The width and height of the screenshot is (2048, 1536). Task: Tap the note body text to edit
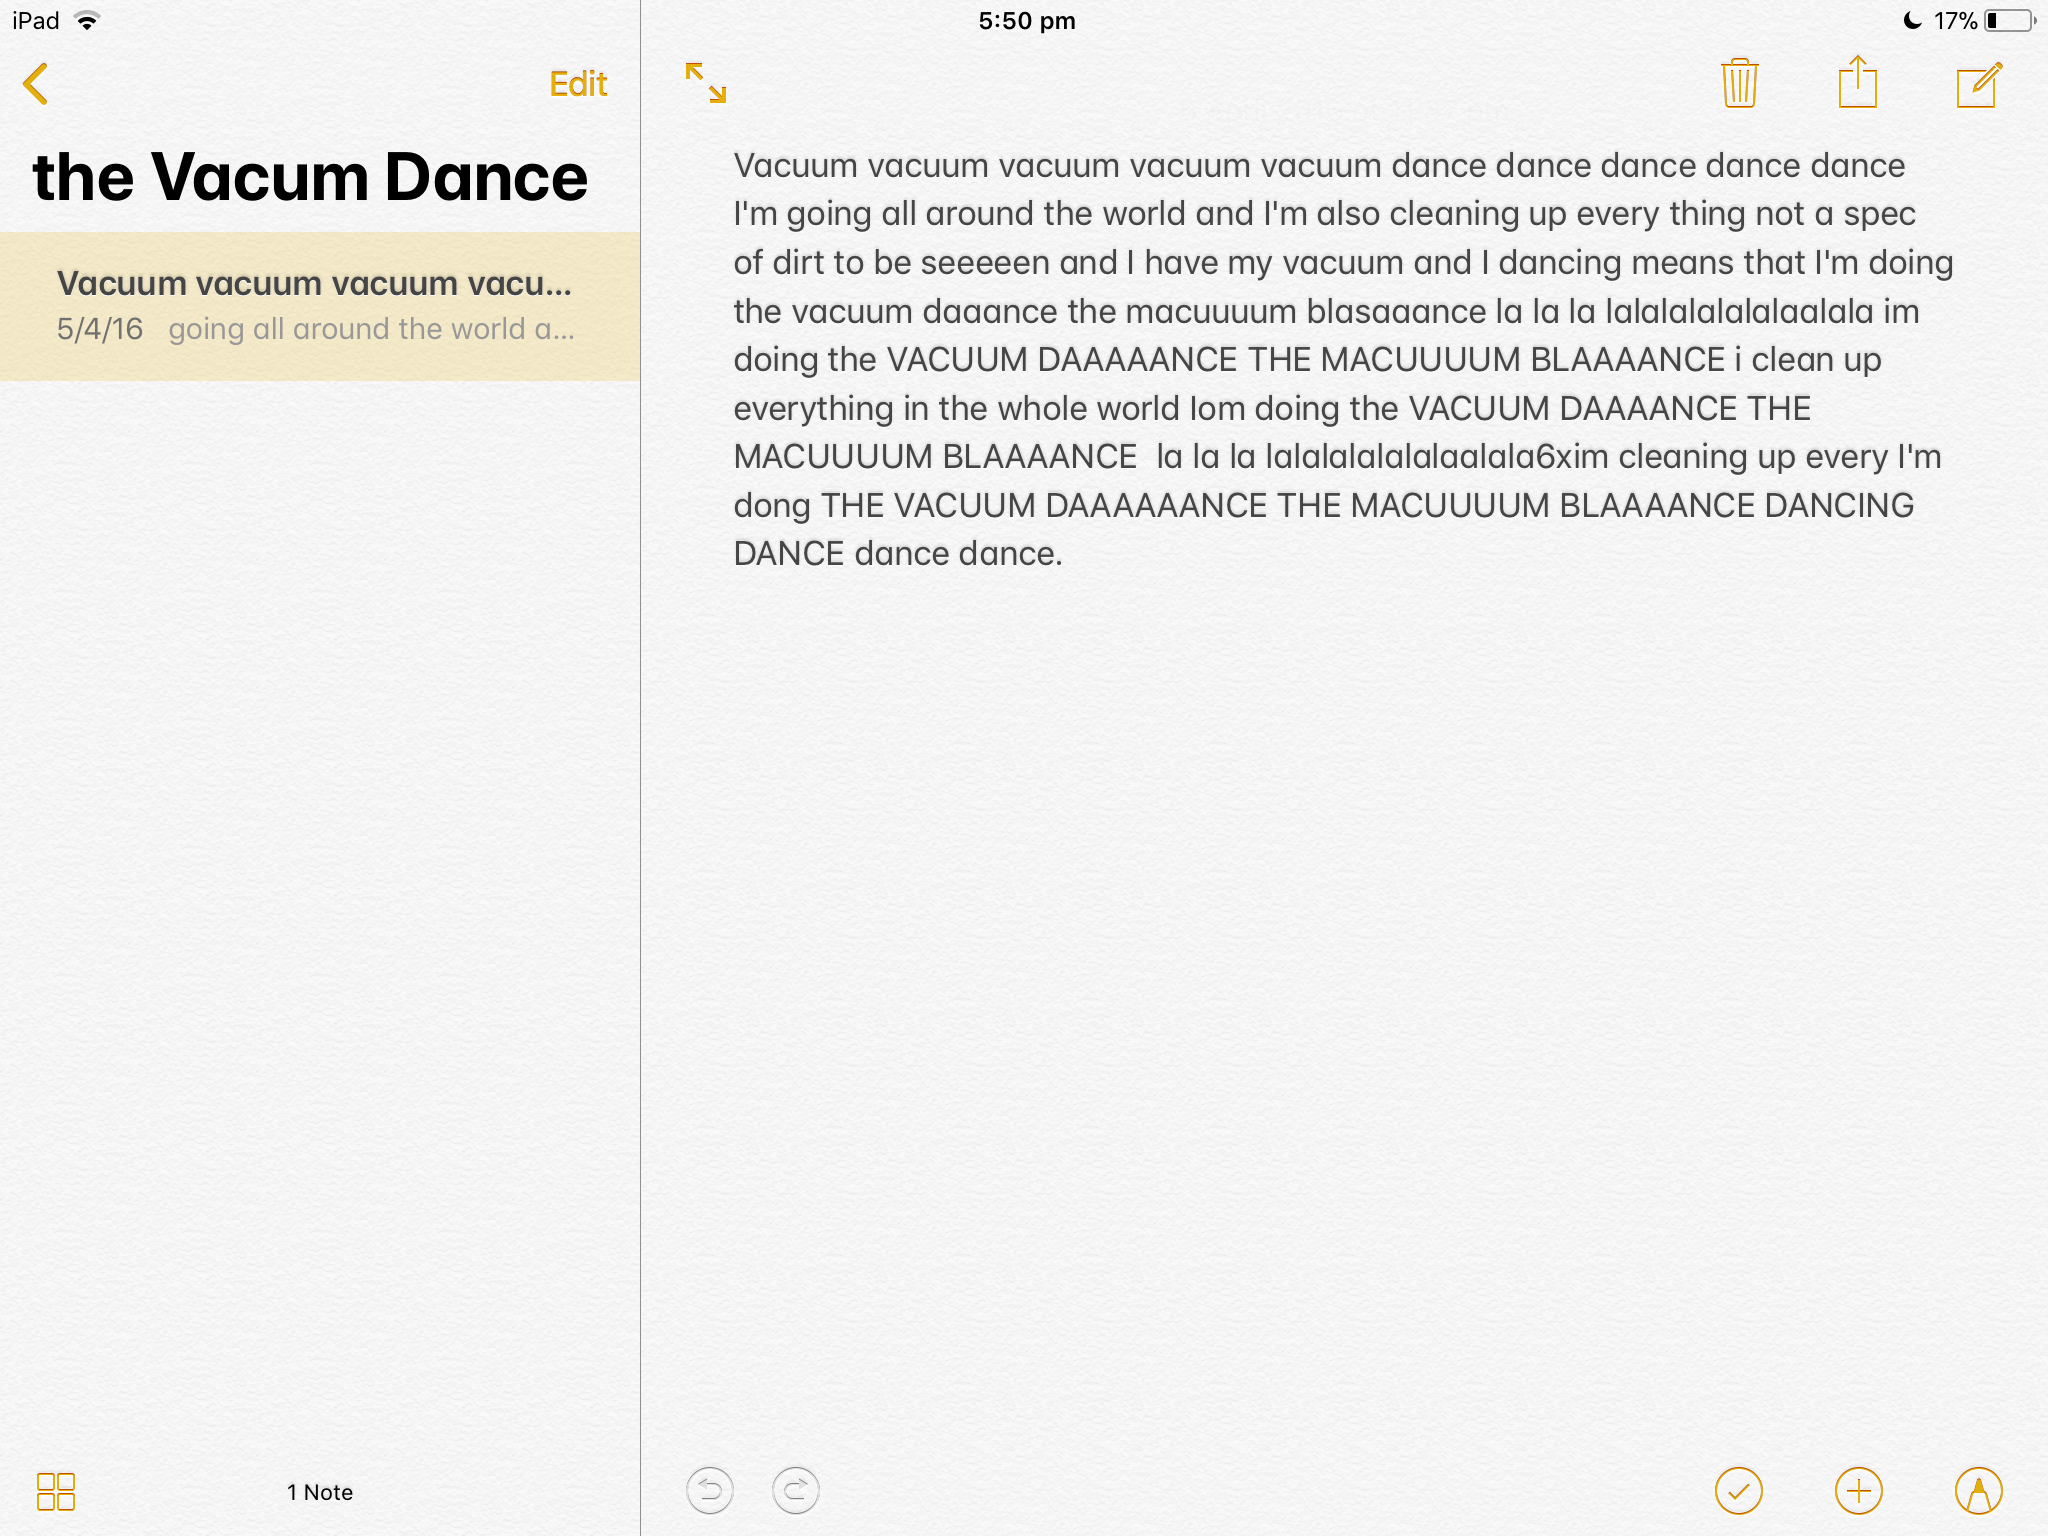point(1343,359)
